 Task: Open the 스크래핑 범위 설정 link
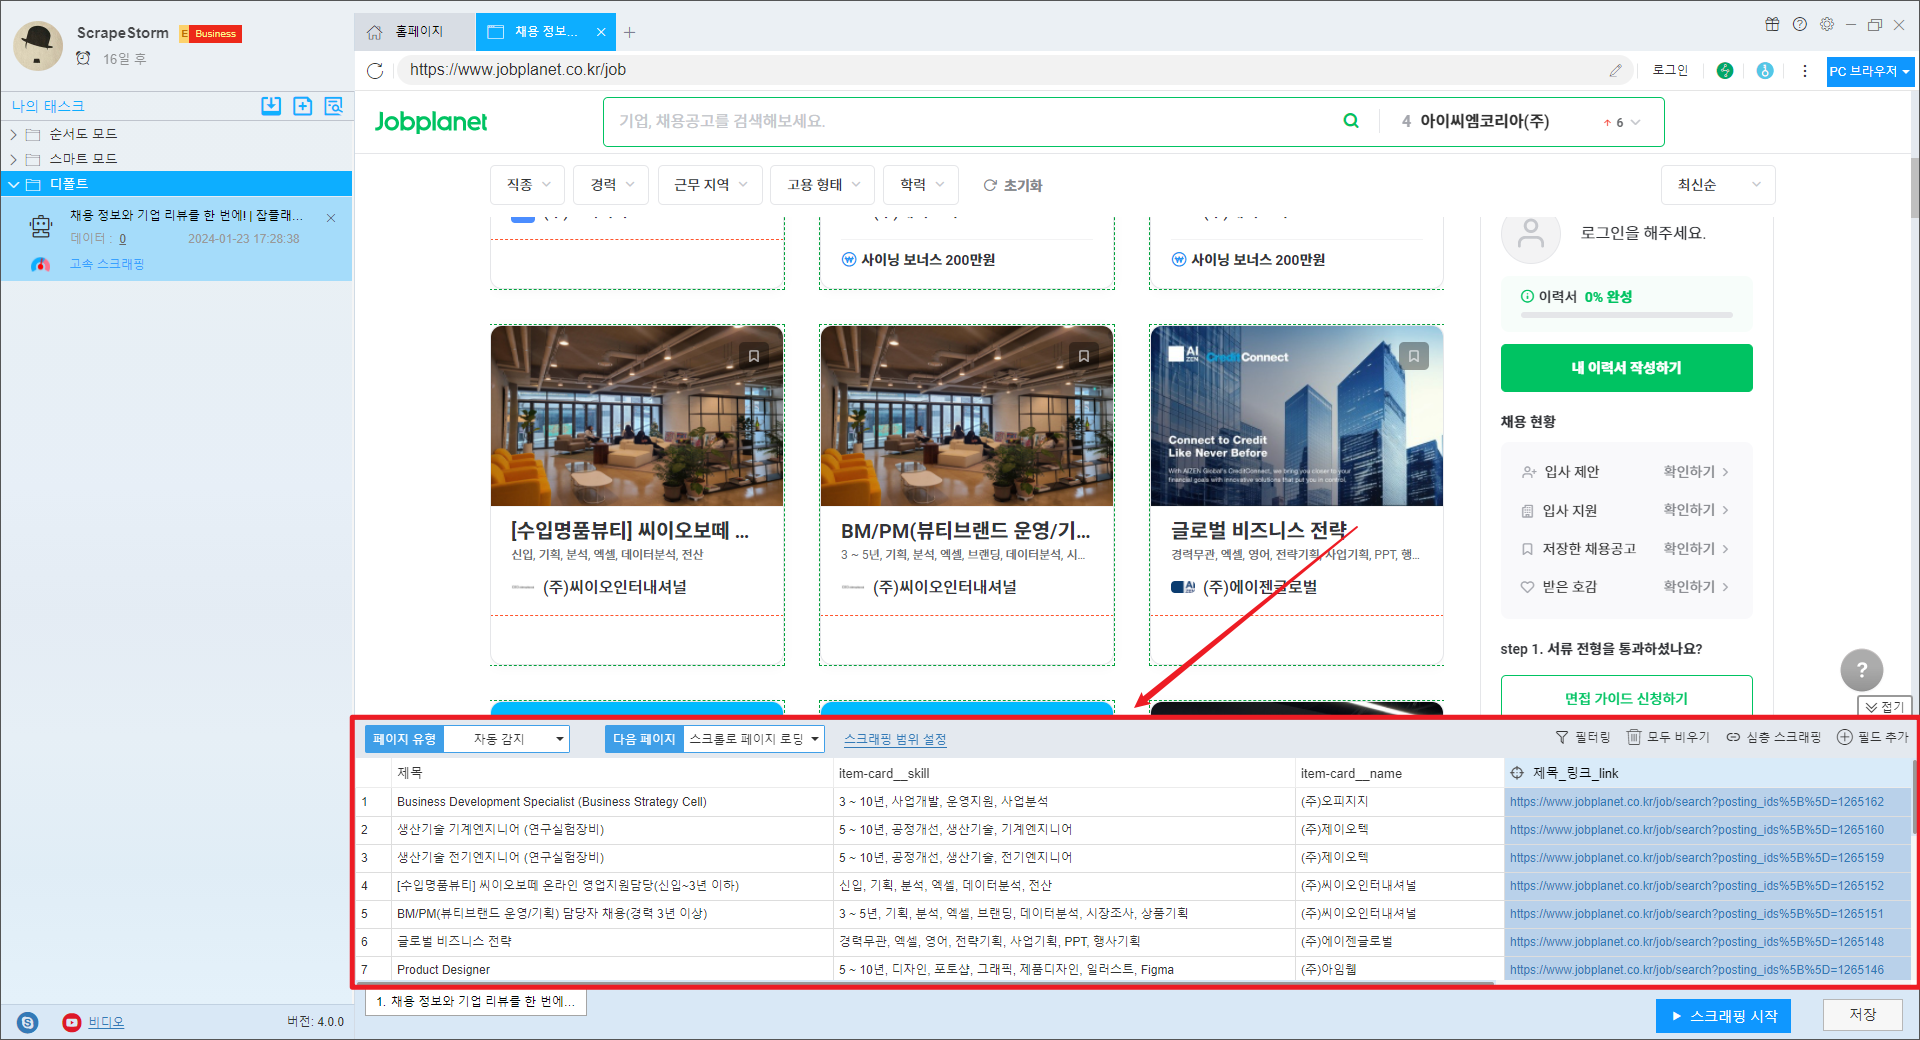tap(895, 739)
